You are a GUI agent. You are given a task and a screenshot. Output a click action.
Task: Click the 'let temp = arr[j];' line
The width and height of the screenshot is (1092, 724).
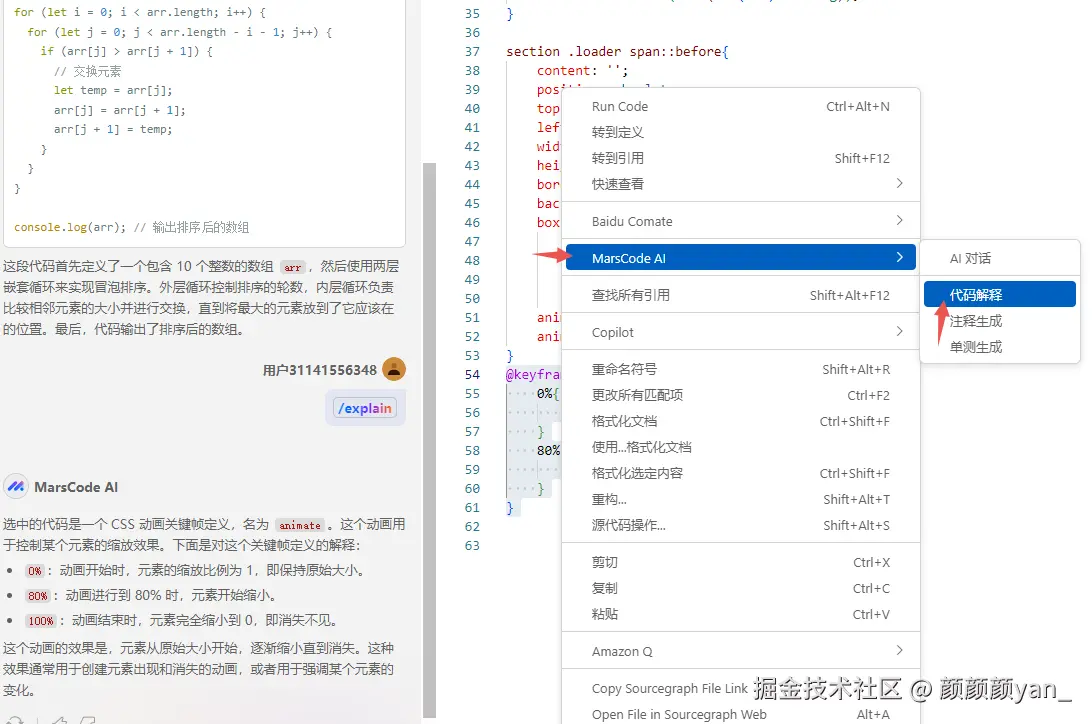[x=113, y=90]
